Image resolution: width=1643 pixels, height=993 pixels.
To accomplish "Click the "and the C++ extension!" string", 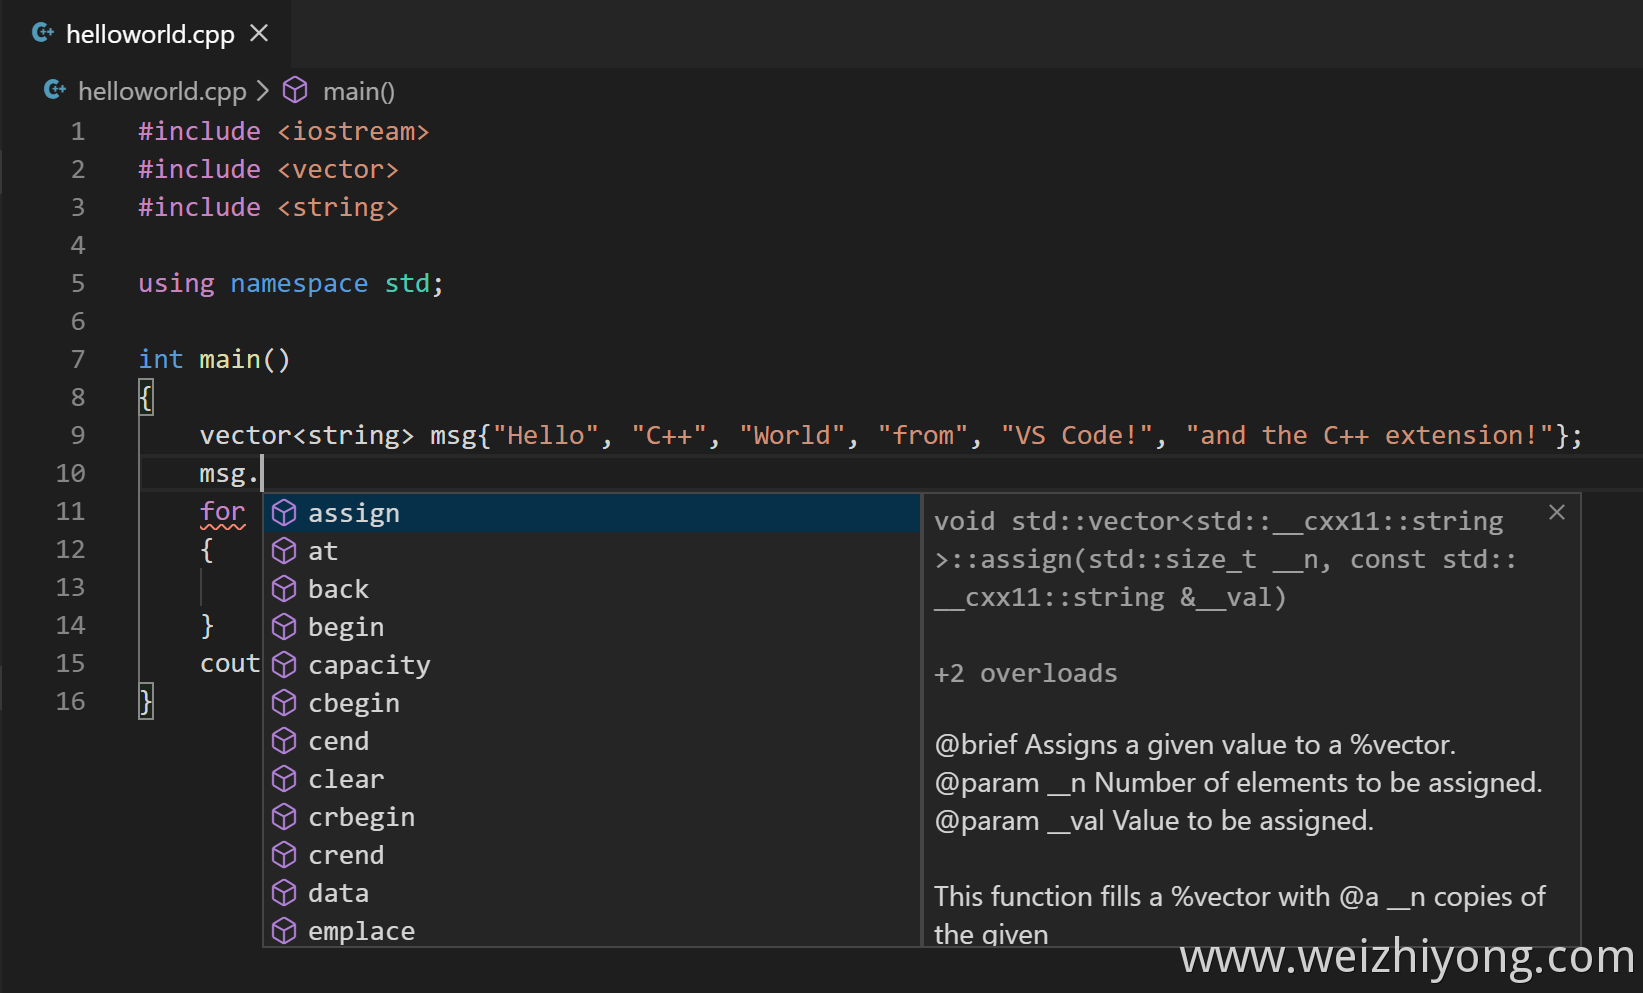I will 1369,435.
